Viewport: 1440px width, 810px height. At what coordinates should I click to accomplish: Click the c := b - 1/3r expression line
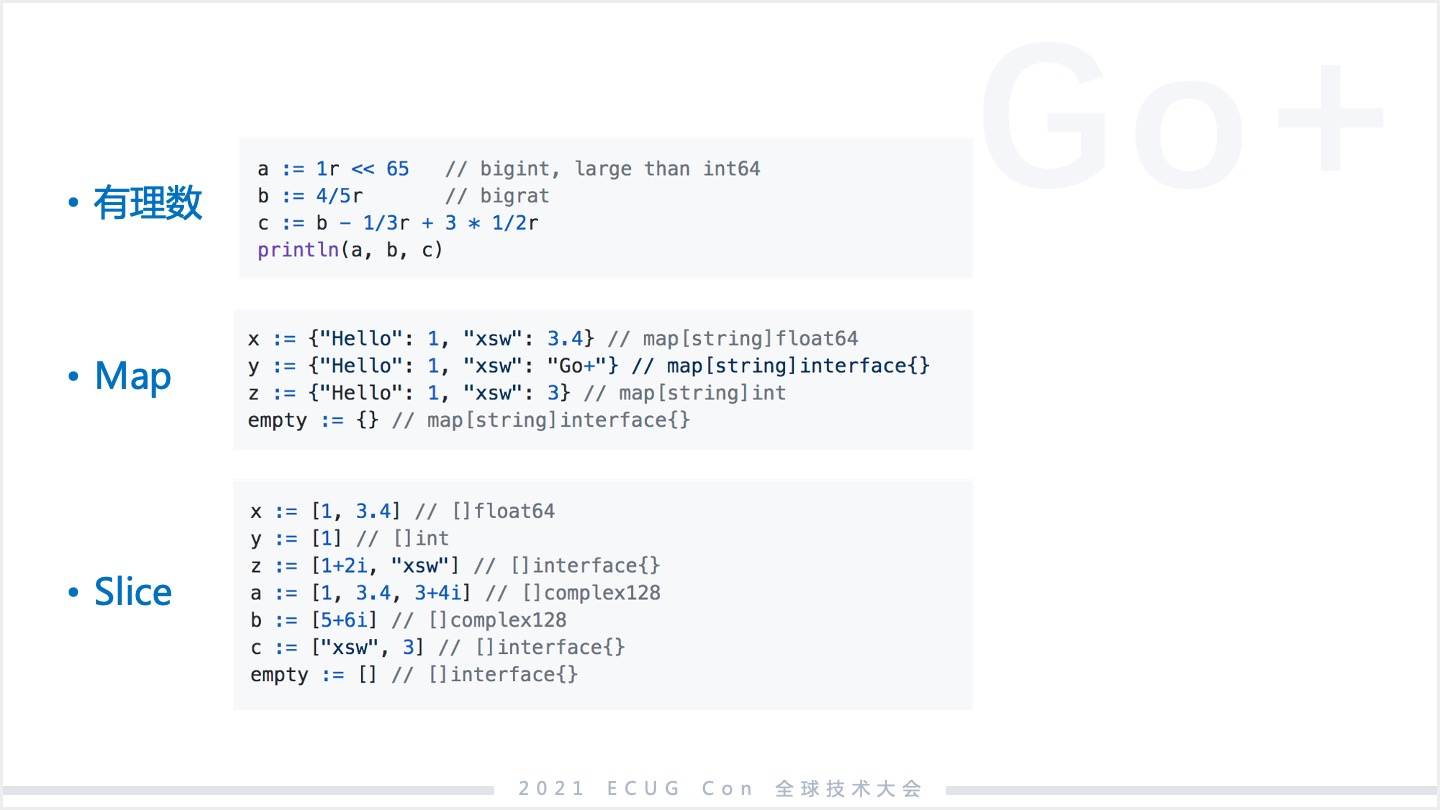point(398,223)
